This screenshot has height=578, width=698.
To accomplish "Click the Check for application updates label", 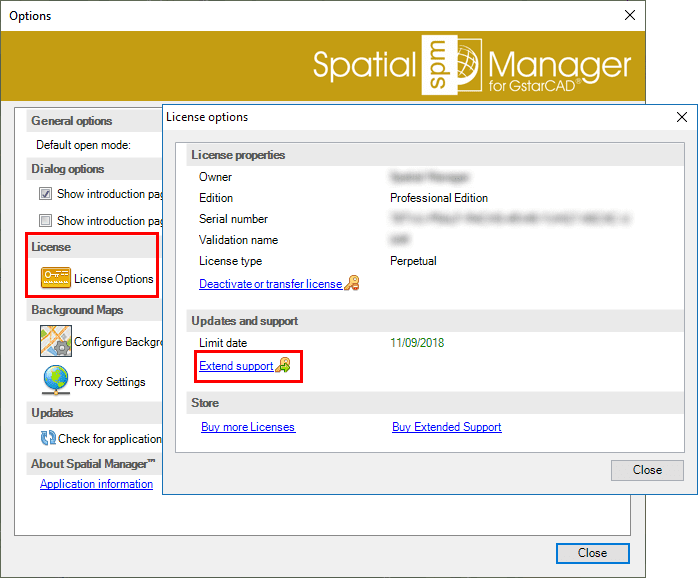I will pyautogui.click(x=110, y=439).
